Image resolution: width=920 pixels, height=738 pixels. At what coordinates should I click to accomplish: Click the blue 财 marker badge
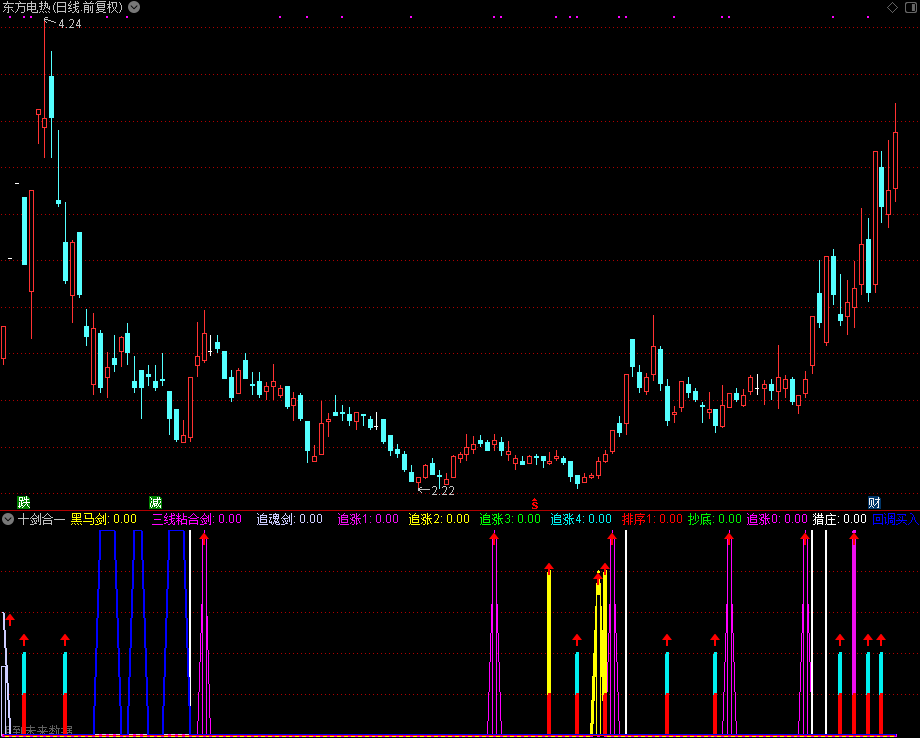coord(874,502)
